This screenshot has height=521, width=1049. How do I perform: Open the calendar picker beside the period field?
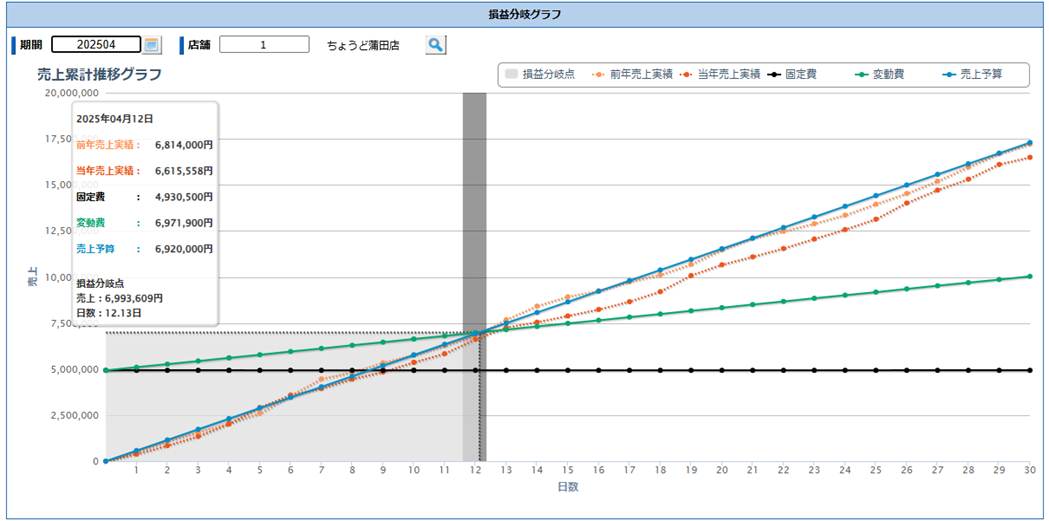151,45
